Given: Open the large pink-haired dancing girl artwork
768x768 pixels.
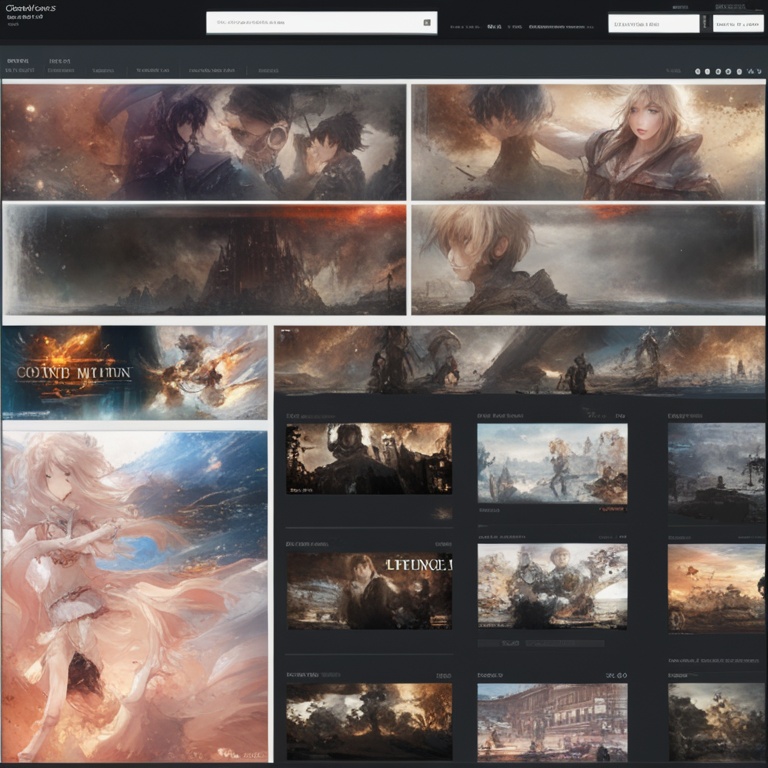Looking at the screenshot, I should [x=135, y=596].
